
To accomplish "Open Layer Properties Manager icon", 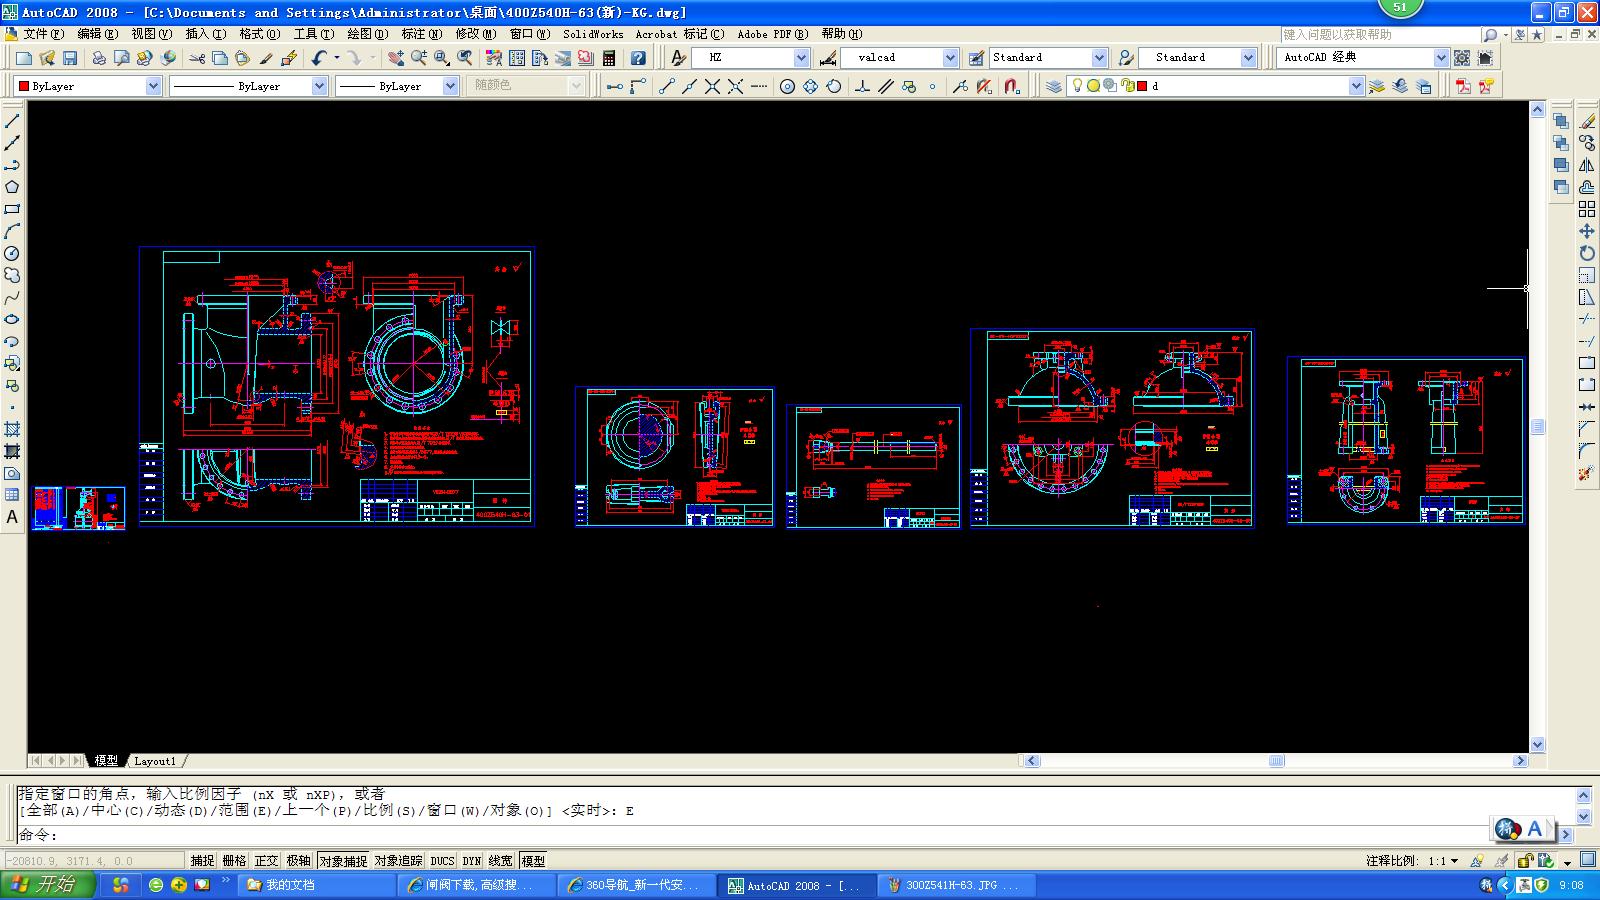I will point(1054,86).
